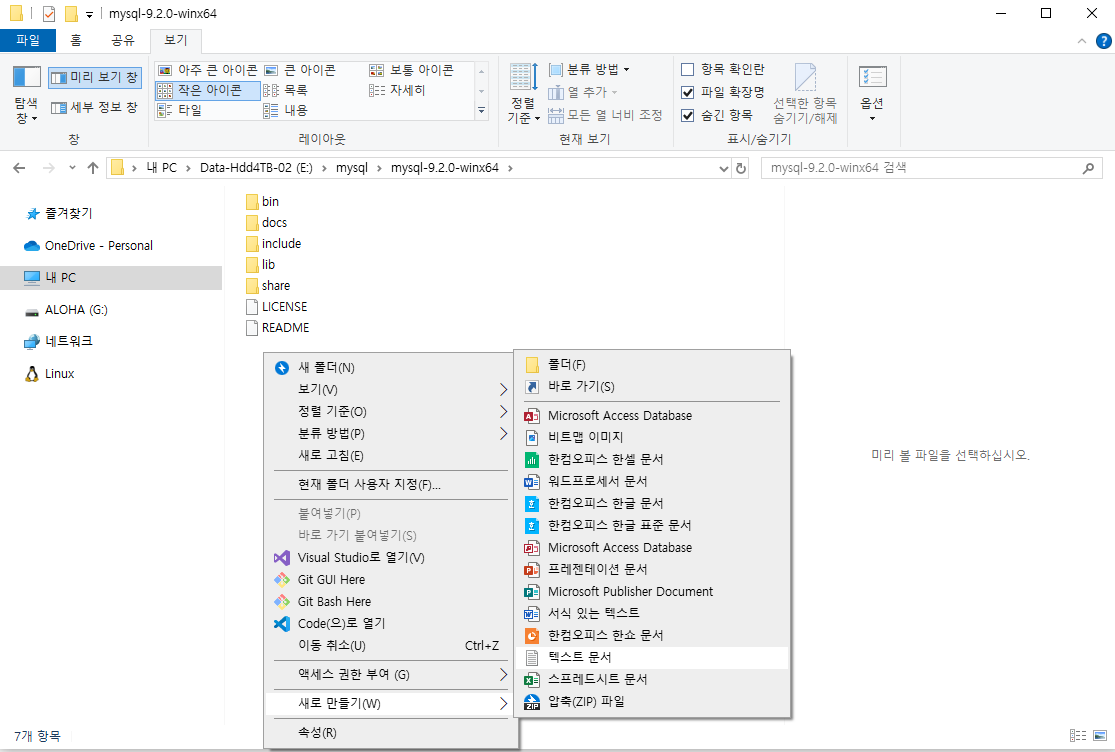The height and width of the screenshot is (752, 1115).
Task: Toggle the preview pane (미리 보기 창) button
Action: tap(95, 77)
